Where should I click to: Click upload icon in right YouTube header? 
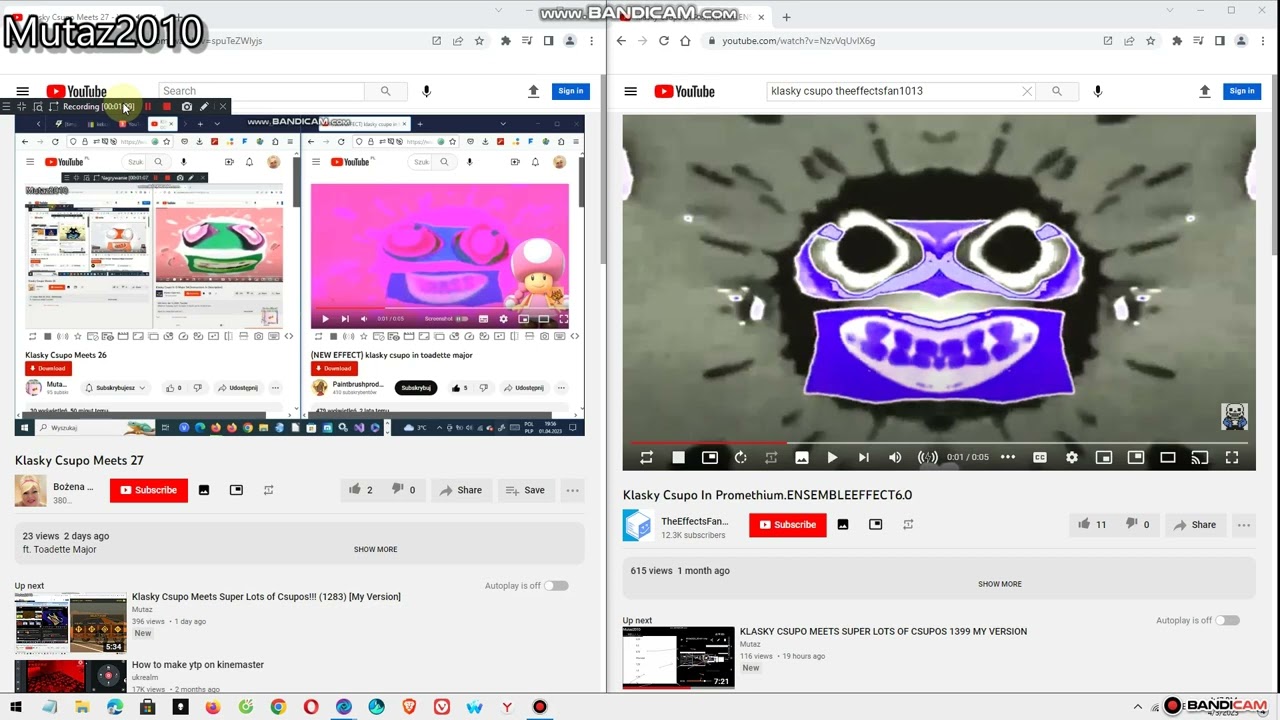coord(1205,91)
